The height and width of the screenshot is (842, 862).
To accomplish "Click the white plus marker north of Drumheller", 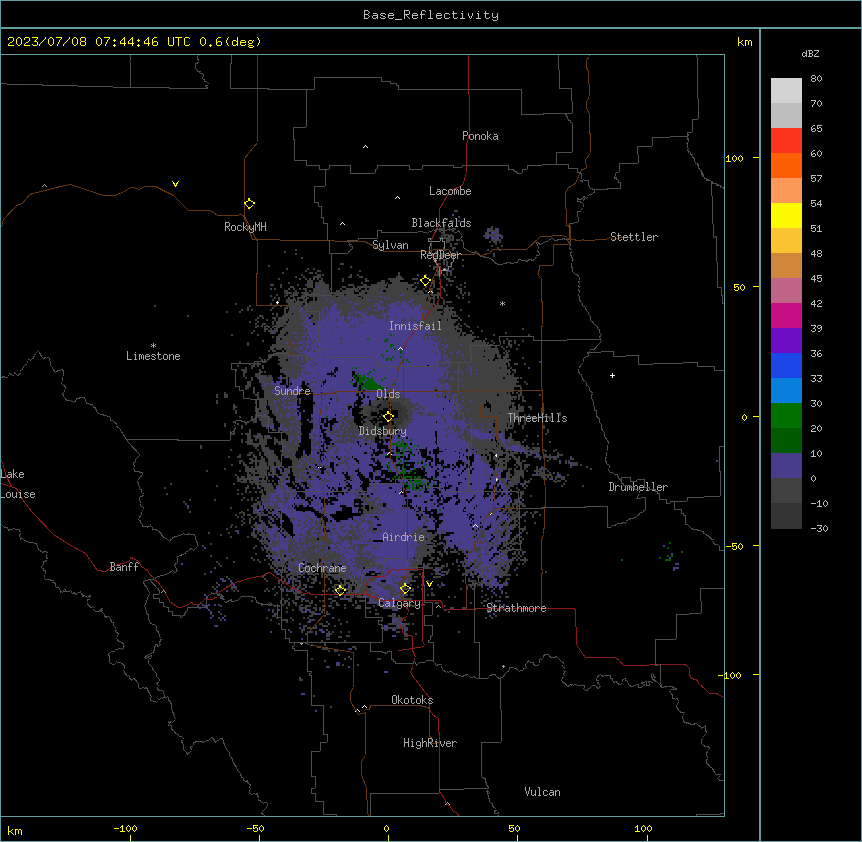I will pos(612,375).
